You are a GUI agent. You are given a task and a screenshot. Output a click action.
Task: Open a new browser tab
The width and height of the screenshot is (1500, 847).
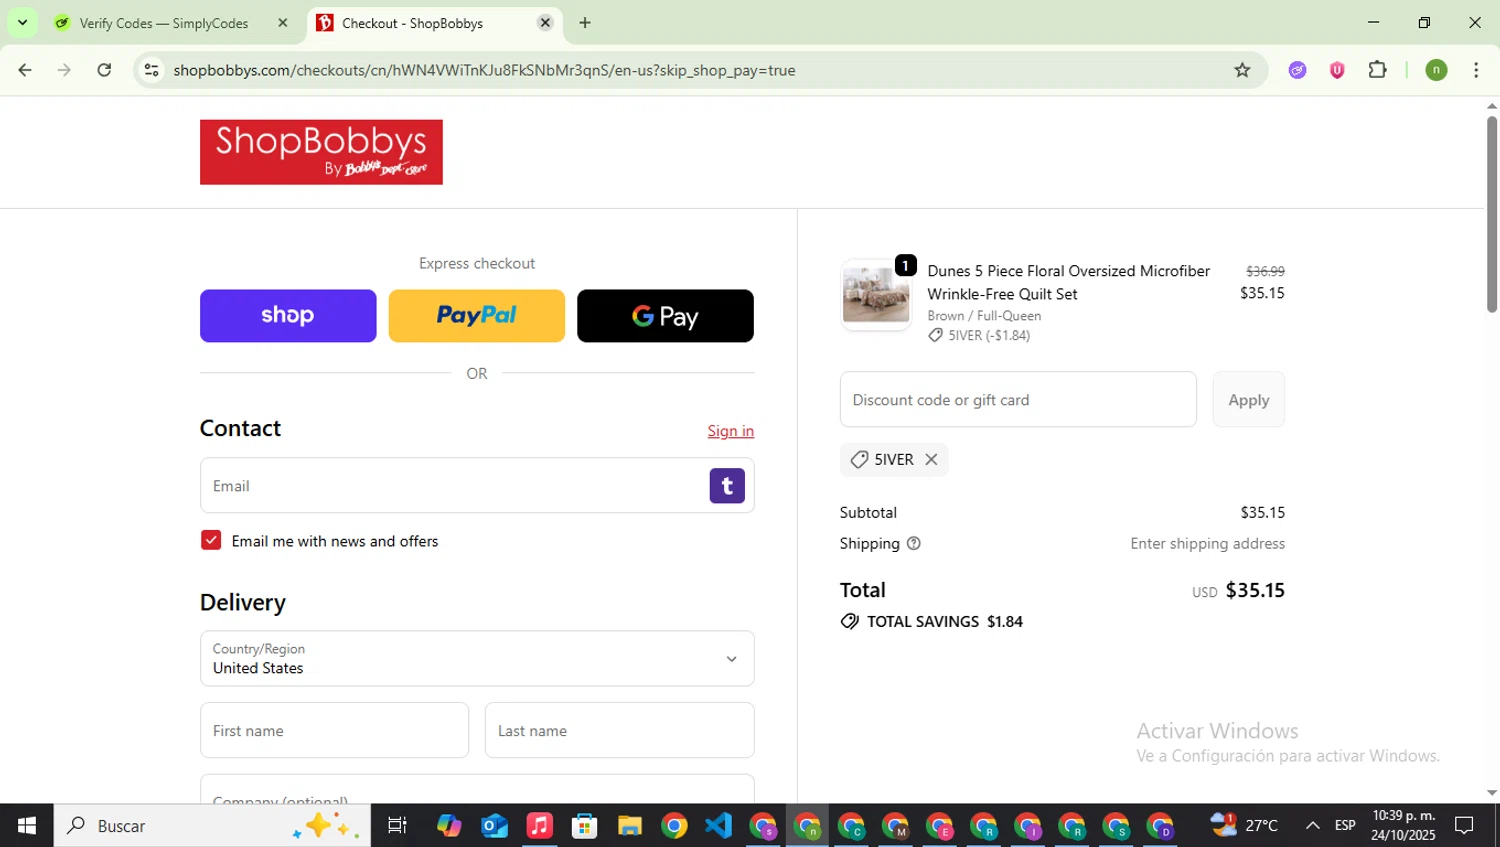click(585, 23)
